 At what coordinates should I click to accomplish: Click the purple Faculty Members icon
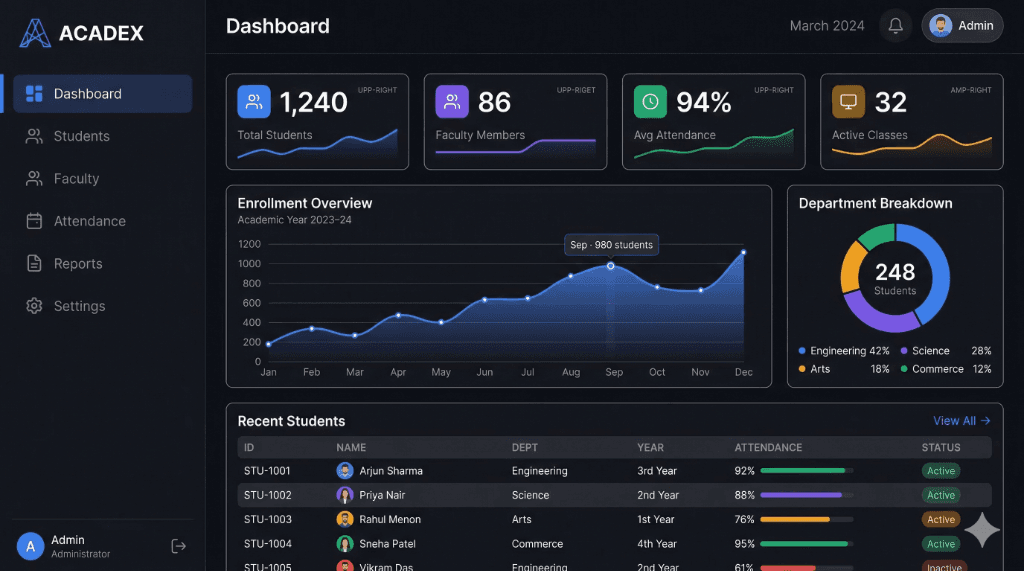pyautogui.click(x=452, y=101)
